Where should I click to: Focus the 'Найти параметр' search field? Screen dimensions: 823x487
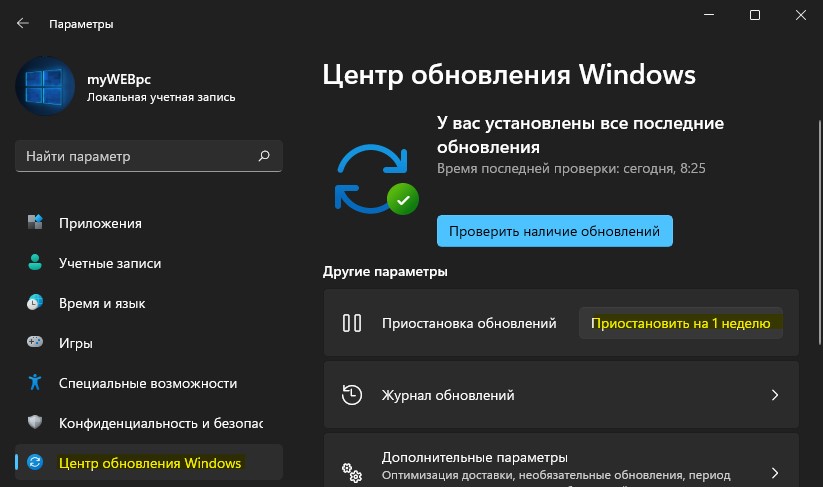[149, 156]
